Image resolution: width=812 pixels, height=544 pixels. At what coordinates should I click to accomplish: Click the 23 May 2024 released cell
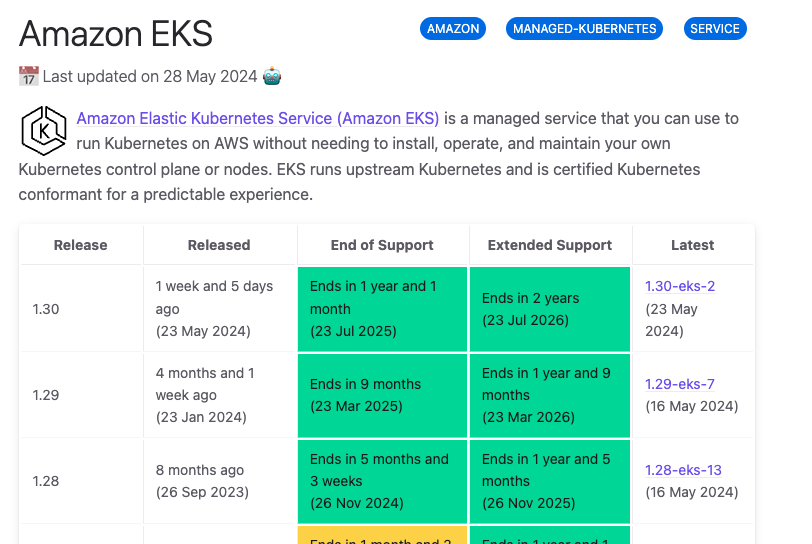pyautogui.click(x=219, y=309)
